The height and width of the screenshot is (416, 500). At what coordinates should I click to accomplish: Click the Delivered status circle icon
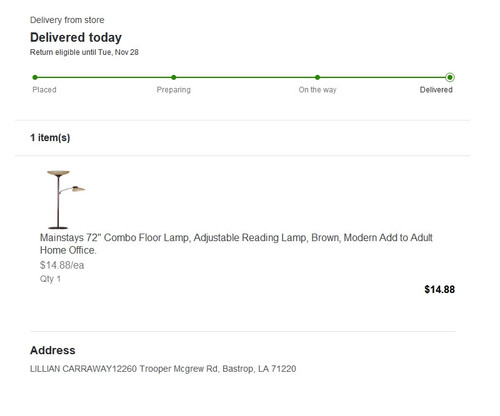pyautogui.click(x=450, y=77)
